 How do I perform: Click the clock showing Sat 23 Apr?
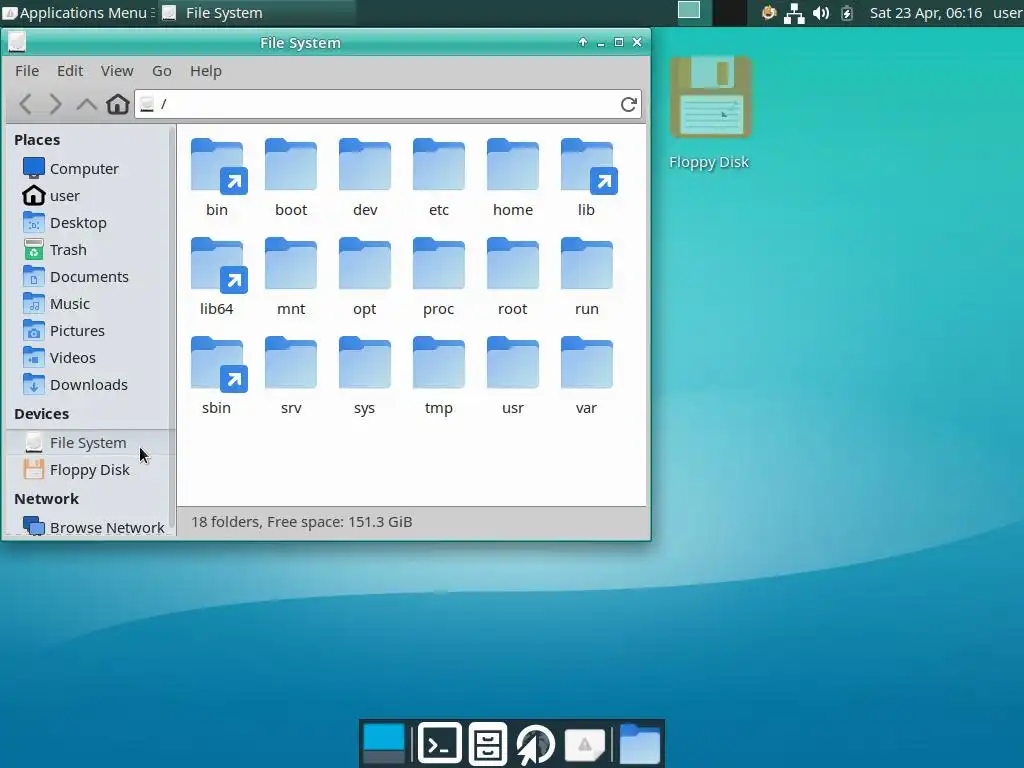[925, 12]
